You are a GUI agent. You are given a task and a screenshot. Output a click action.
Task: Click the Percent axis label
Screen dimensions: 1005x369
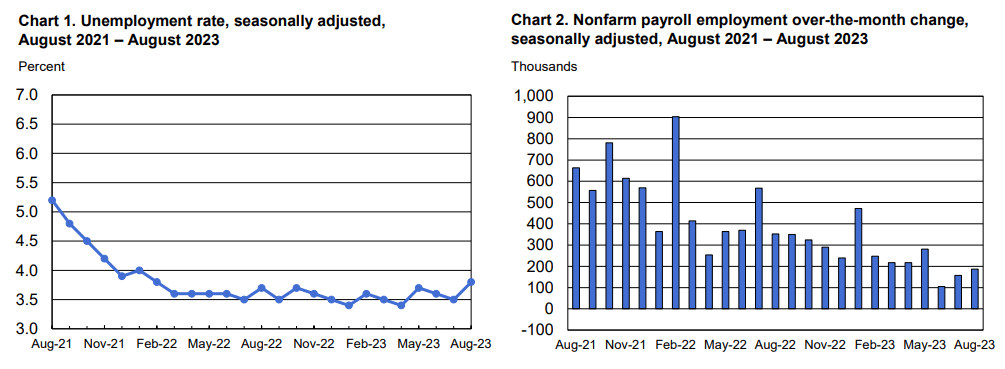point(42,66)
